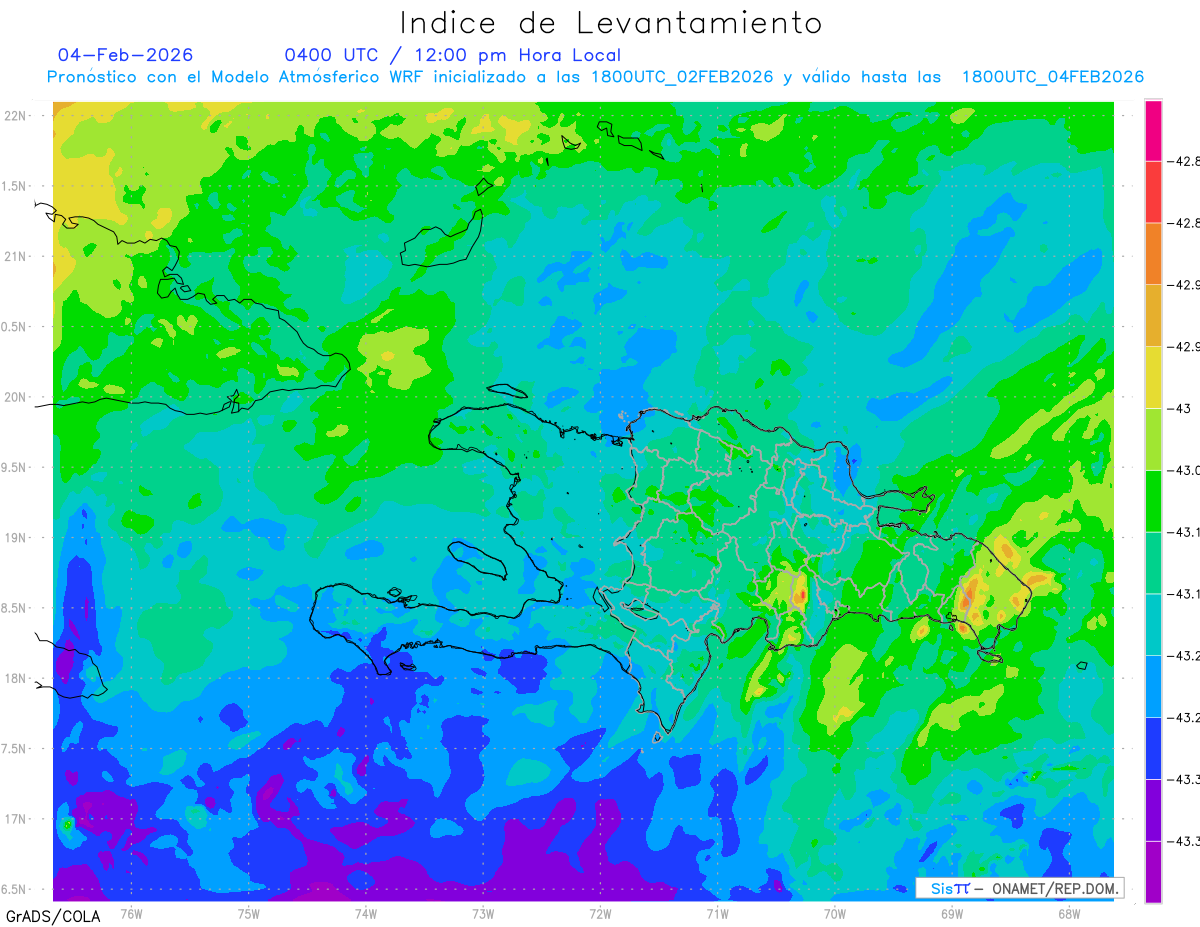Click the 18N latitude label

click(16, 679)
